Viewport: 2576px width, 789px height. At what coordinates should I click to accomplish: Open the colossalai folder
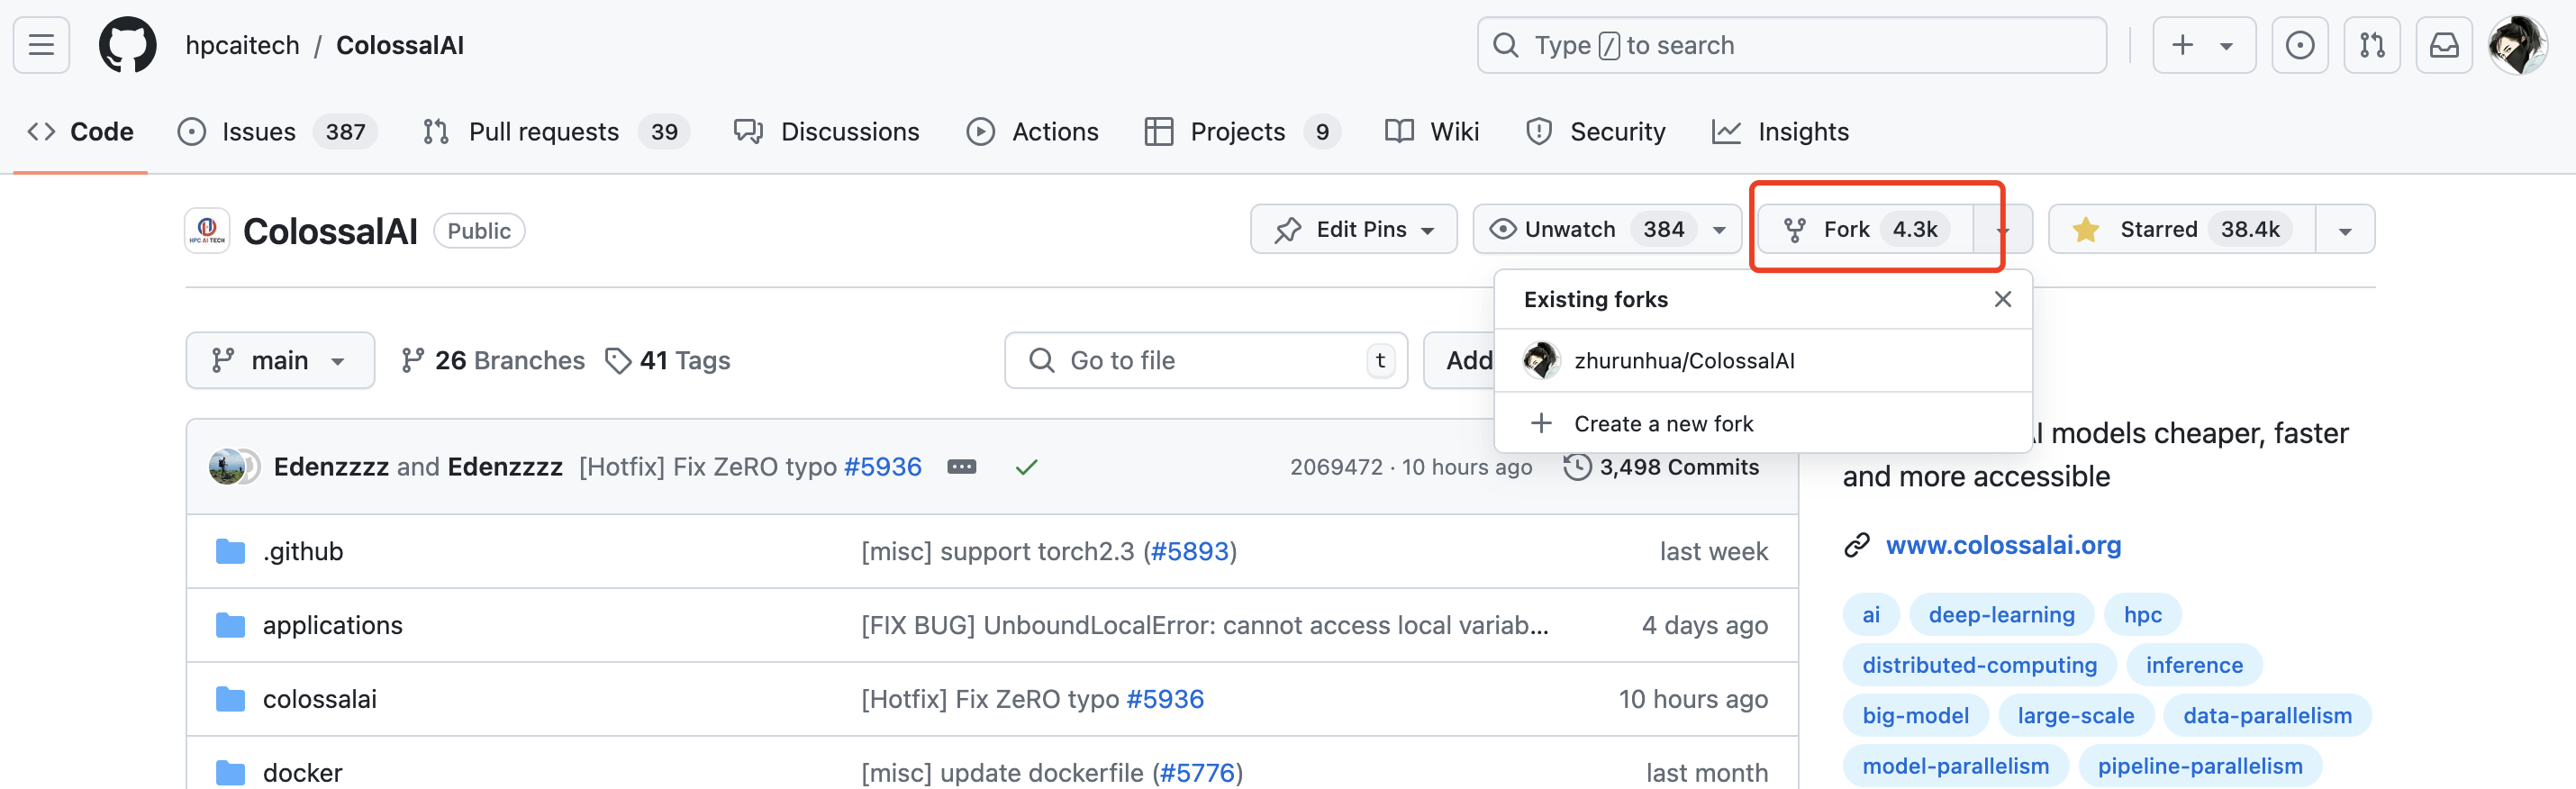320,699
